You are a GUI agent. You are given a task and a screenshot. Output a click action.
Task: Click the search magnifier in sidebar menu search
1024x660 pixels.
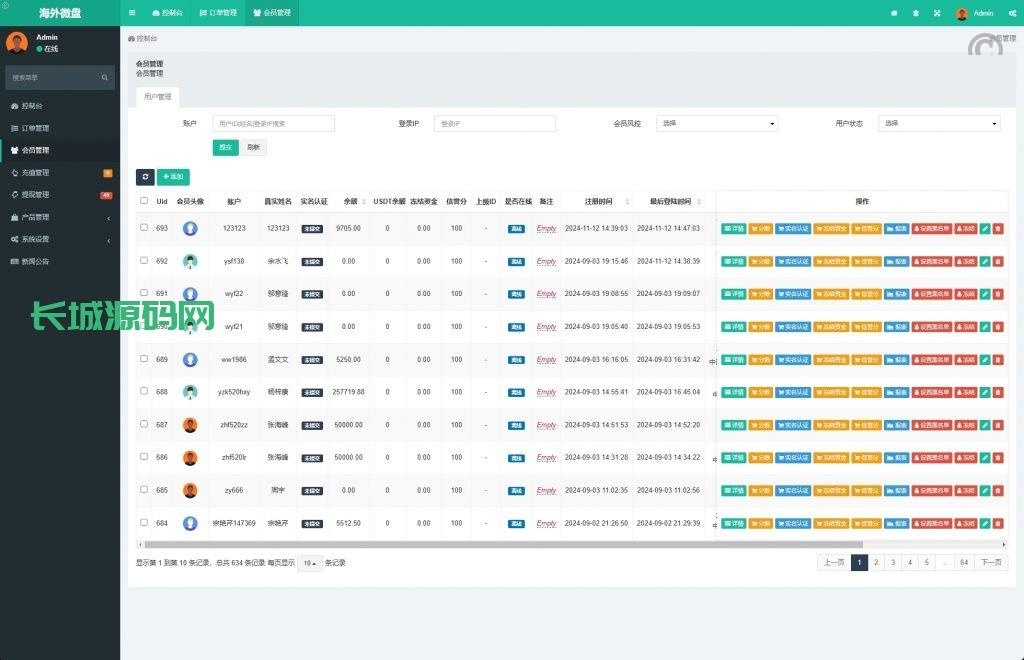104,77
